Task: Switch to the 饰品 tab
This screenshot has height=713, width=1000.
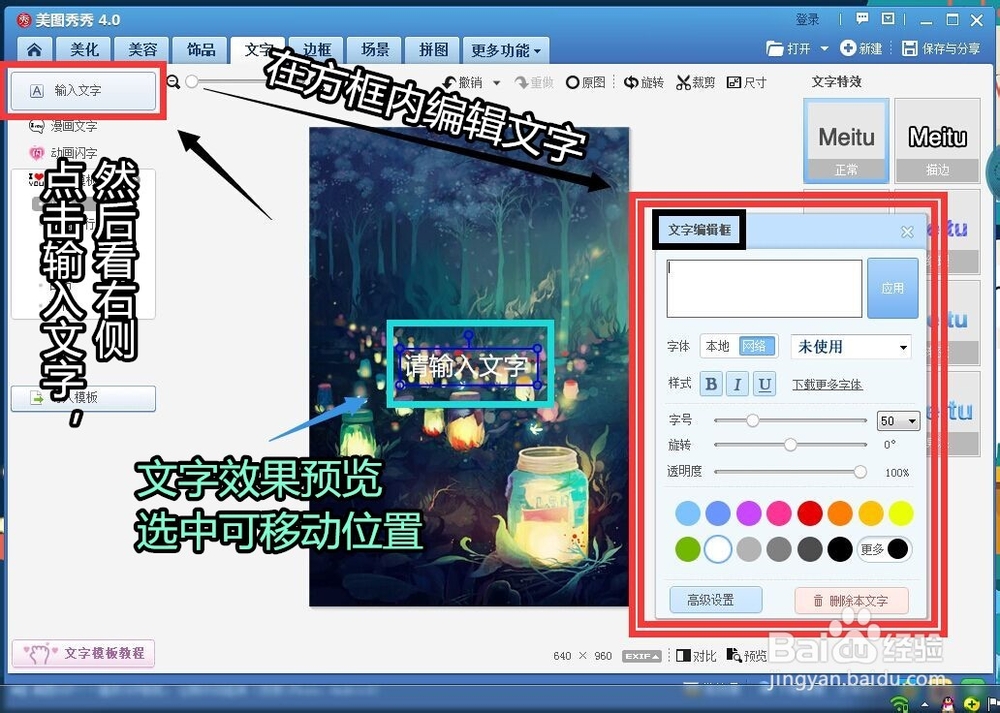Action: (201, 50)
